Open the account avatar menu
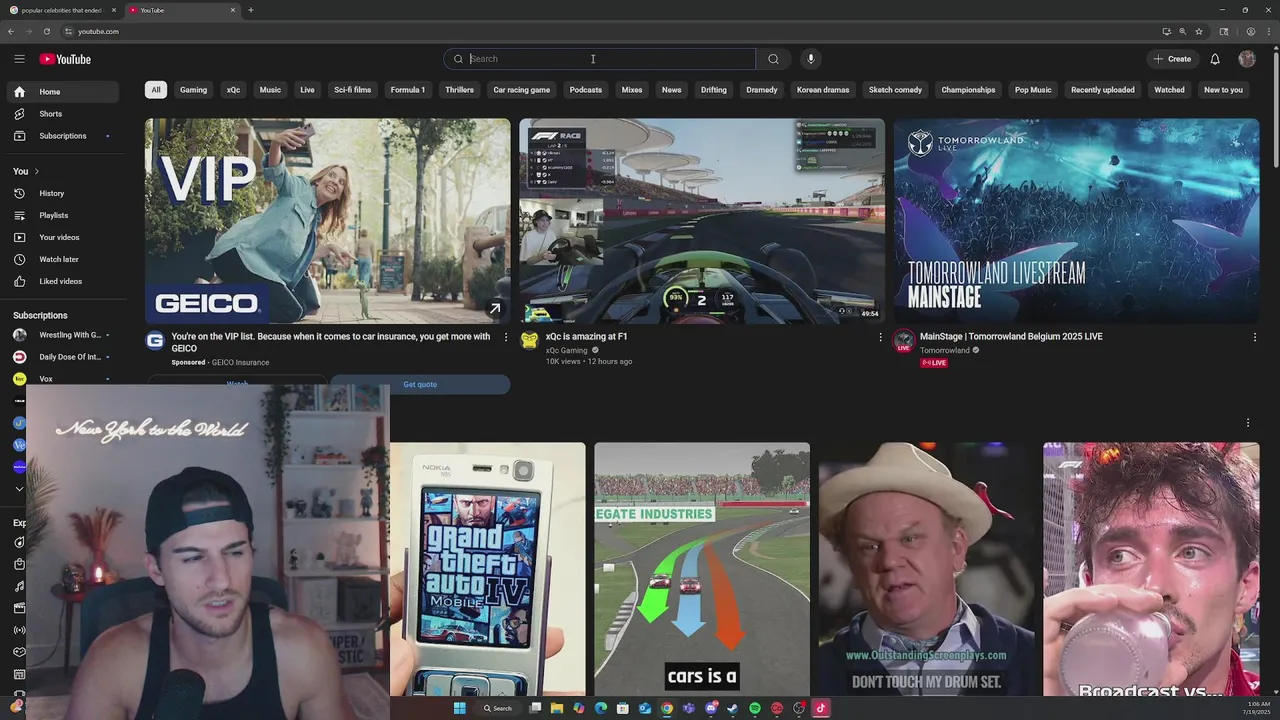The width and height of the screenshot is (1280, 720). pyautogui.click(x=1246, y=59)
